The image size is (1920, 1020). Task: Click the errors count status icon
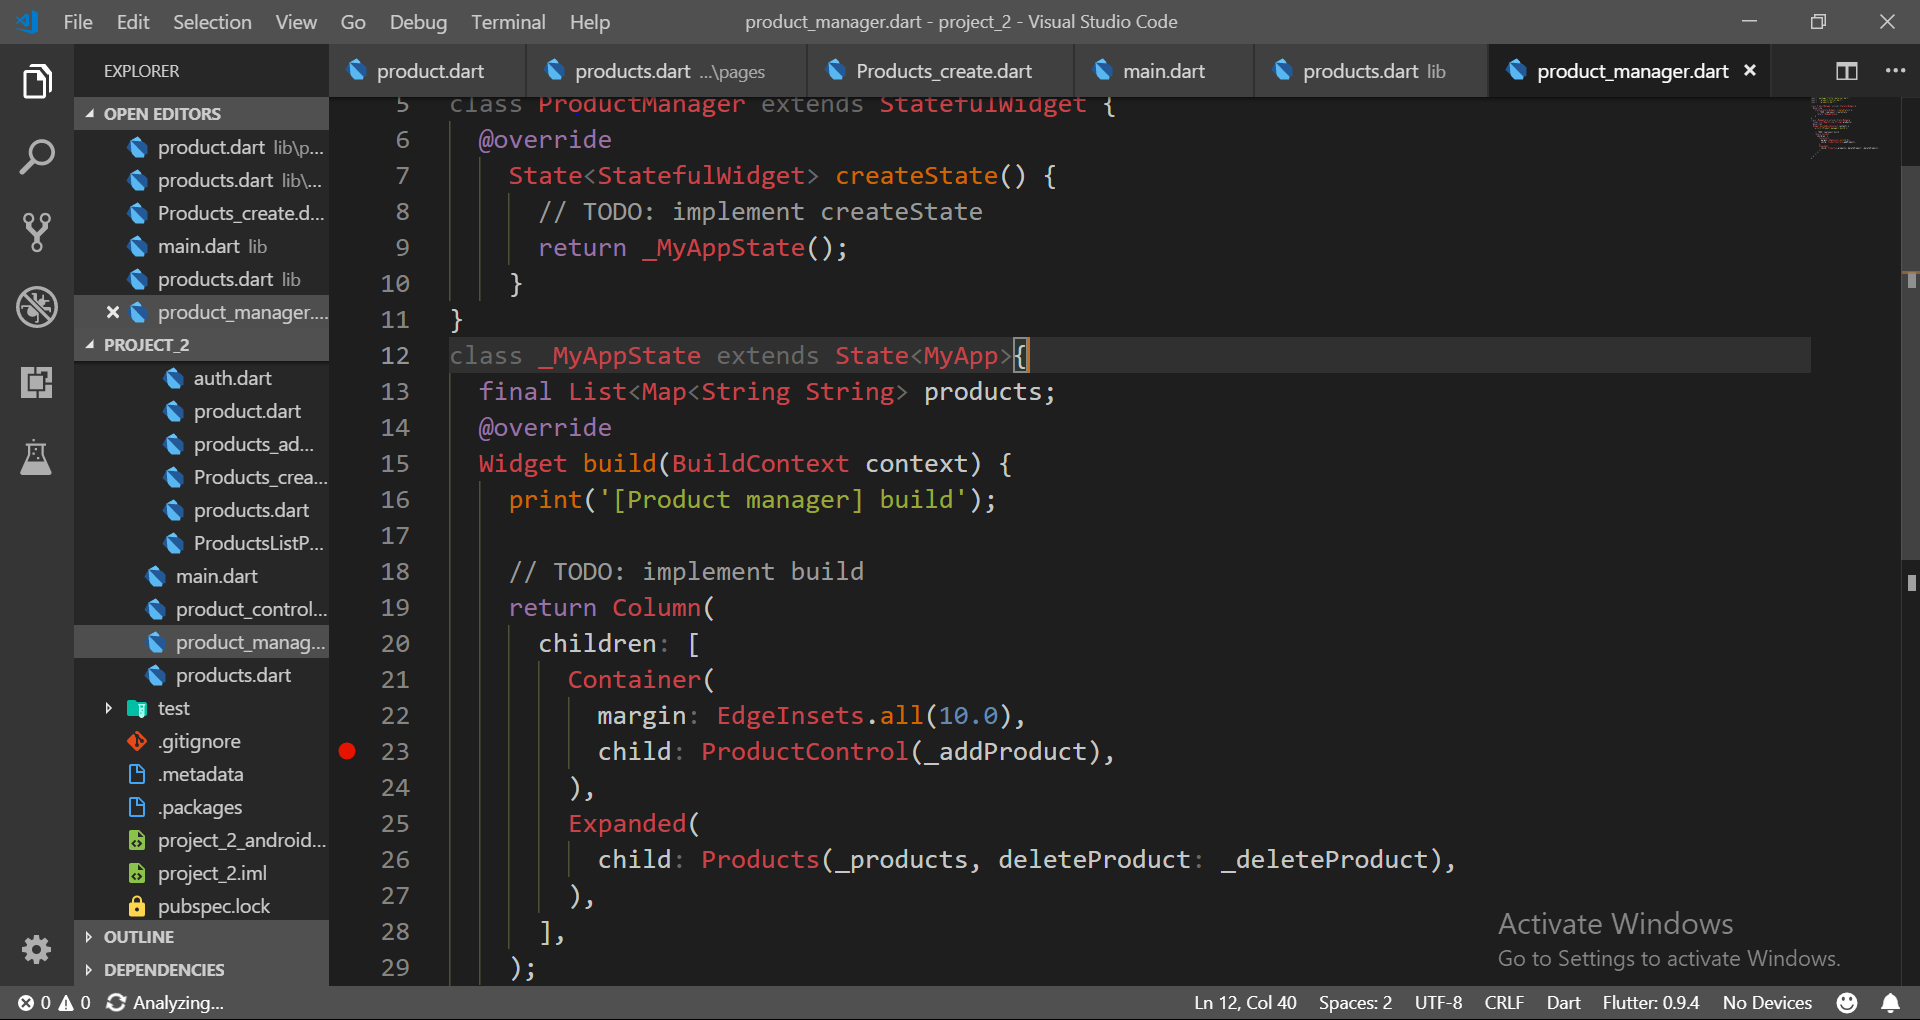(x=34, y=1002)
